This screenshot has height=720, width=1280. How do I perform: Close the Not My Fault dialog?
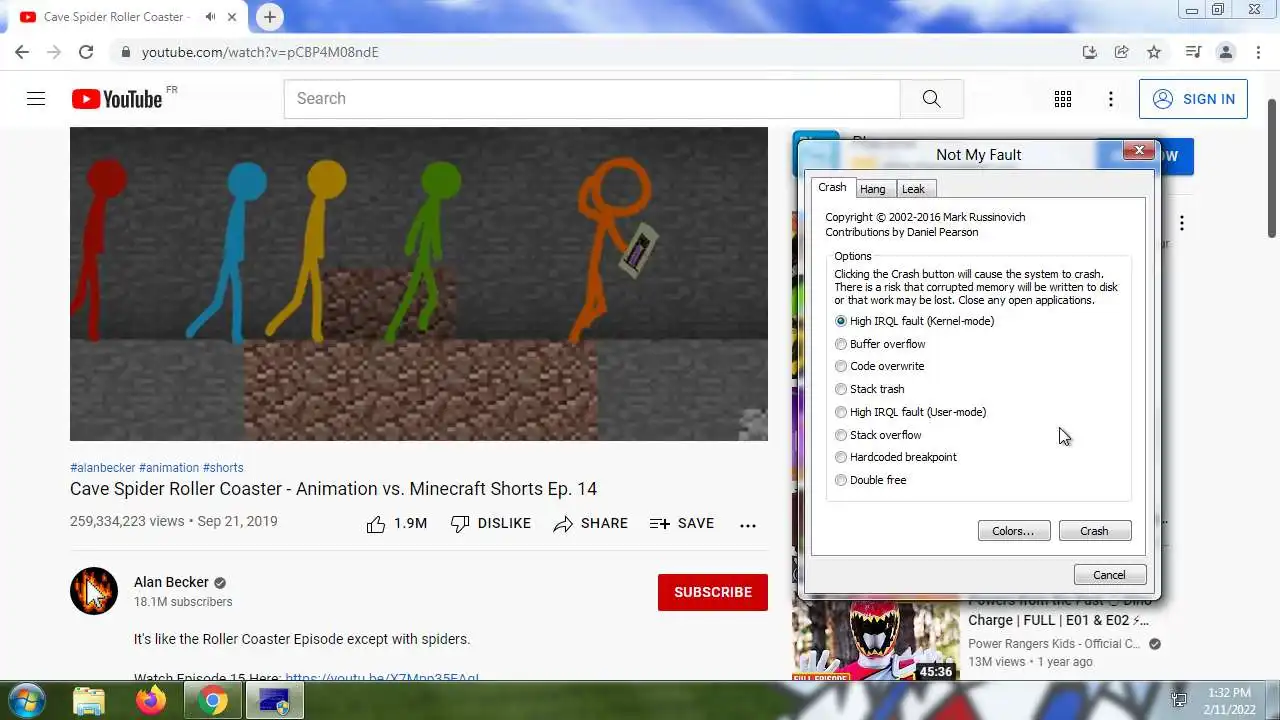click(1138, 151)
